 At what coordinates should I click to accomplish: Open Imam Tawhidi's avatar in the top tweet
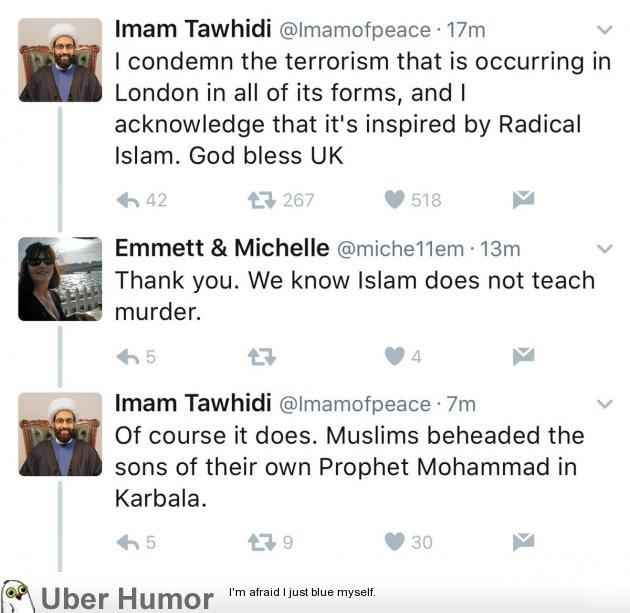point(60,60)
